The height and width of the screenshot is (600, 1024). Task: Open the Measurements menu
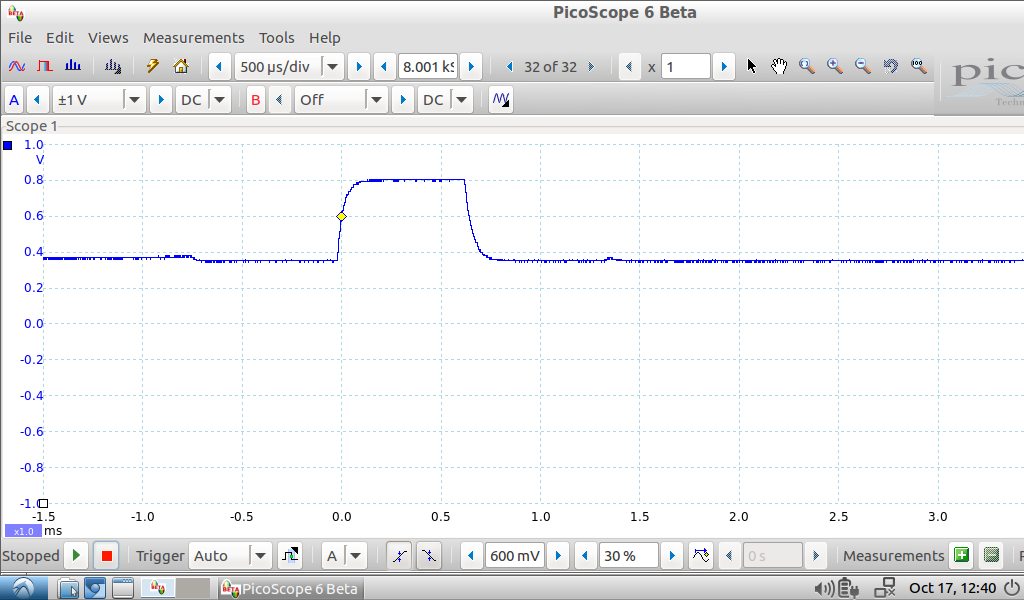[x=193, y=38]
